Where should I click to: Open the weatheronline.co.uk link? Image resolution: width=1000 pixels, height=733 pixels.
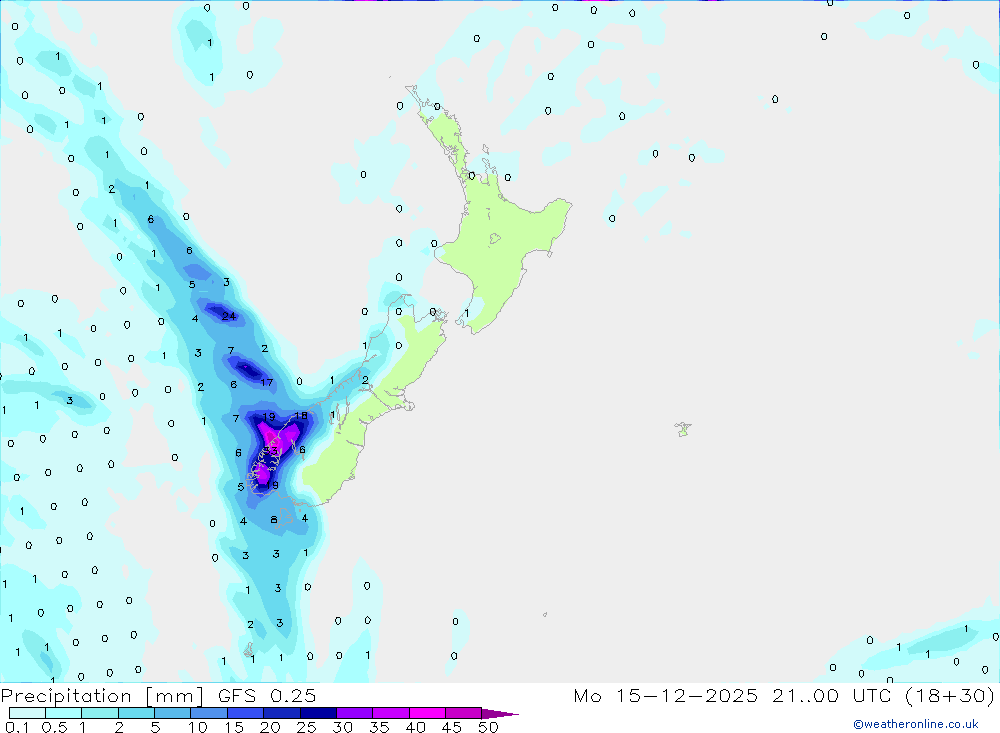click(x=916, y=724)
